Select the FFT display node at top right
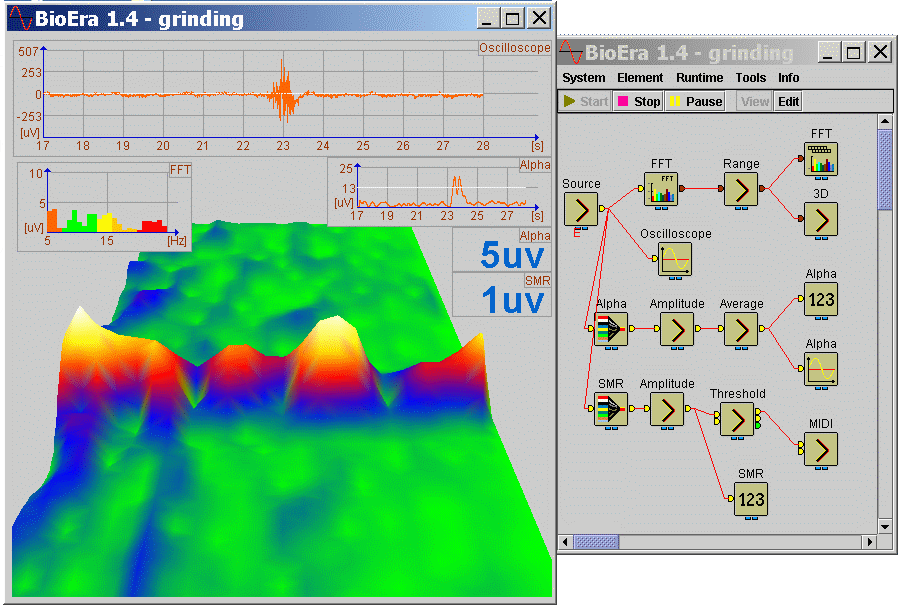 pyautogui.click(x=821, y=159)
